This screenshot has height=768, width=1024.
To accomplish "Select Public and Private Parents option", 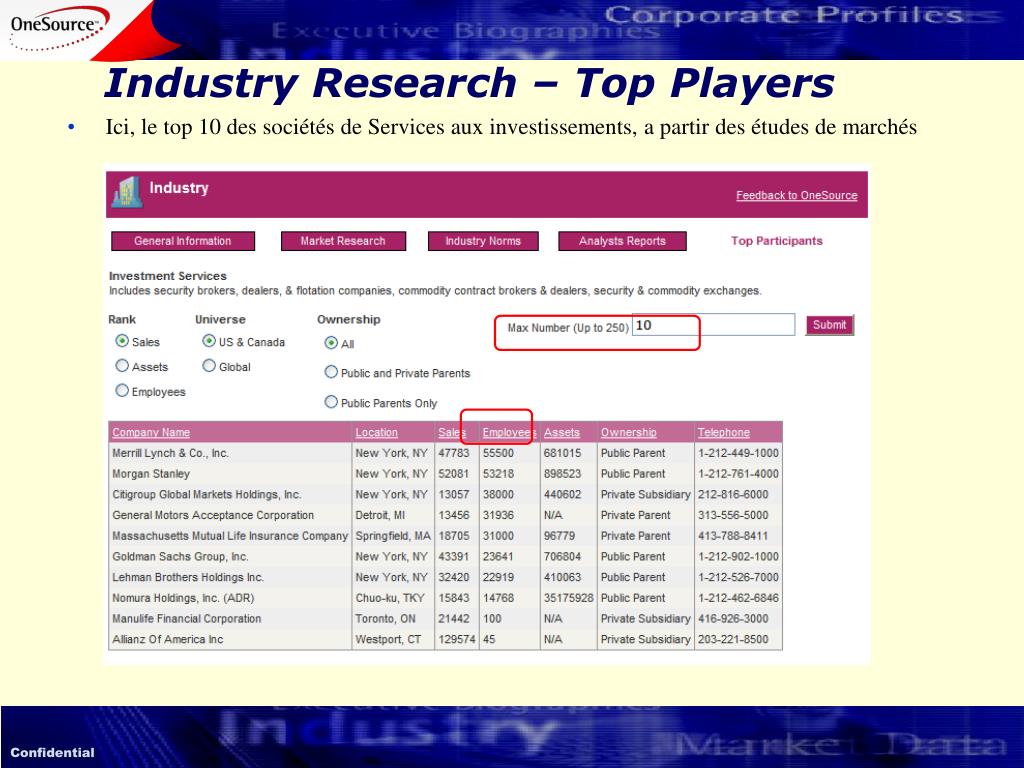I will click(x=331, y=372).
